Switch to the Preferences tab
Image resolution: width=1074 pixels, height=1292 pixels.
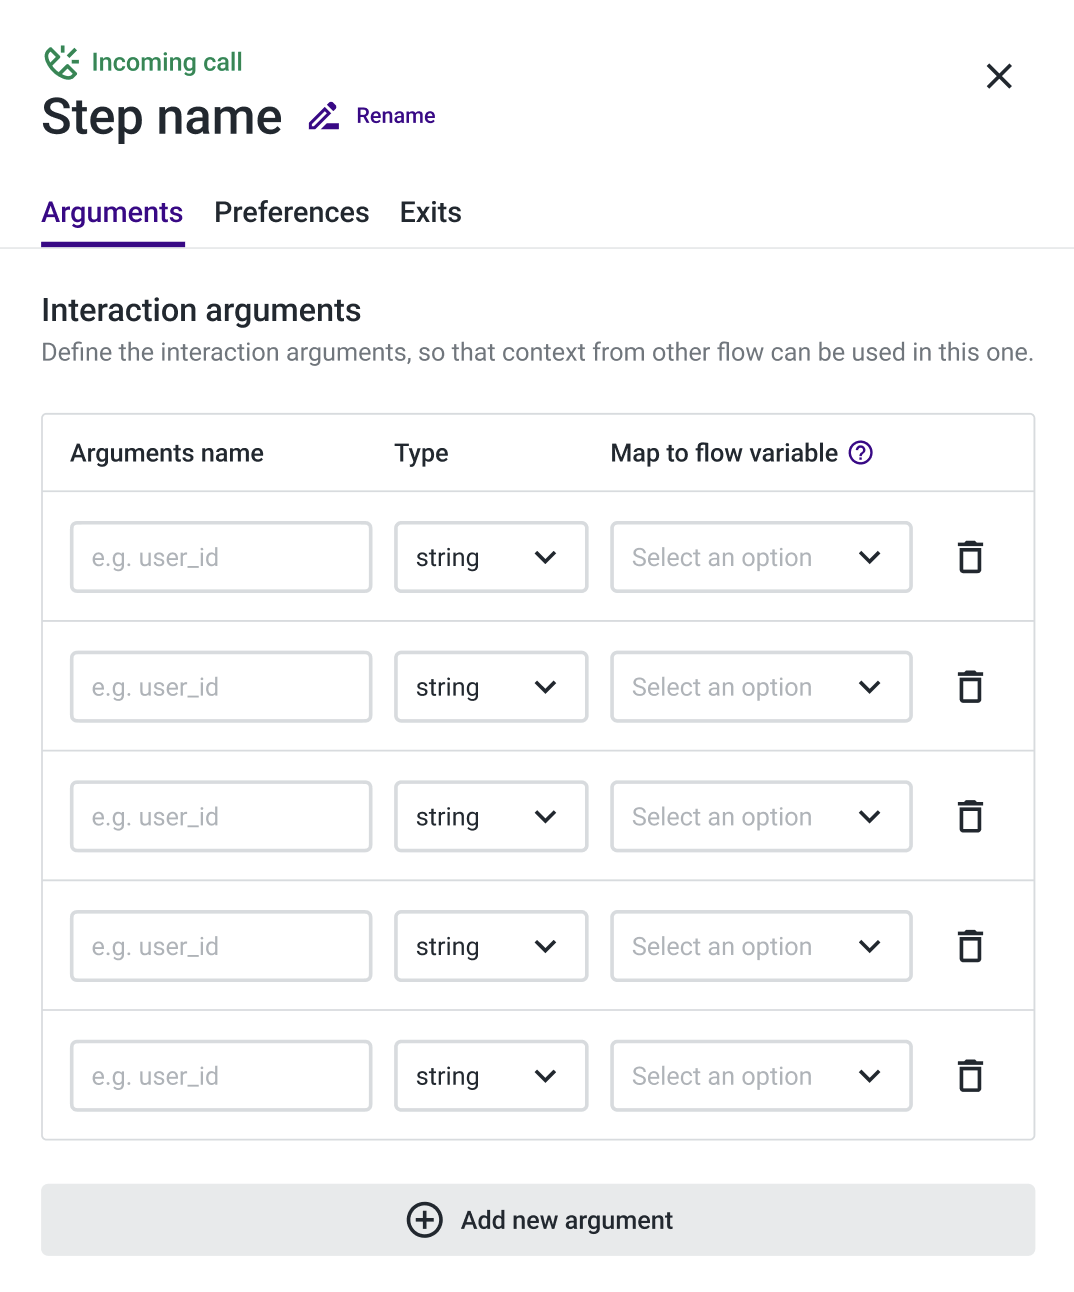click(x=292, y=212)
